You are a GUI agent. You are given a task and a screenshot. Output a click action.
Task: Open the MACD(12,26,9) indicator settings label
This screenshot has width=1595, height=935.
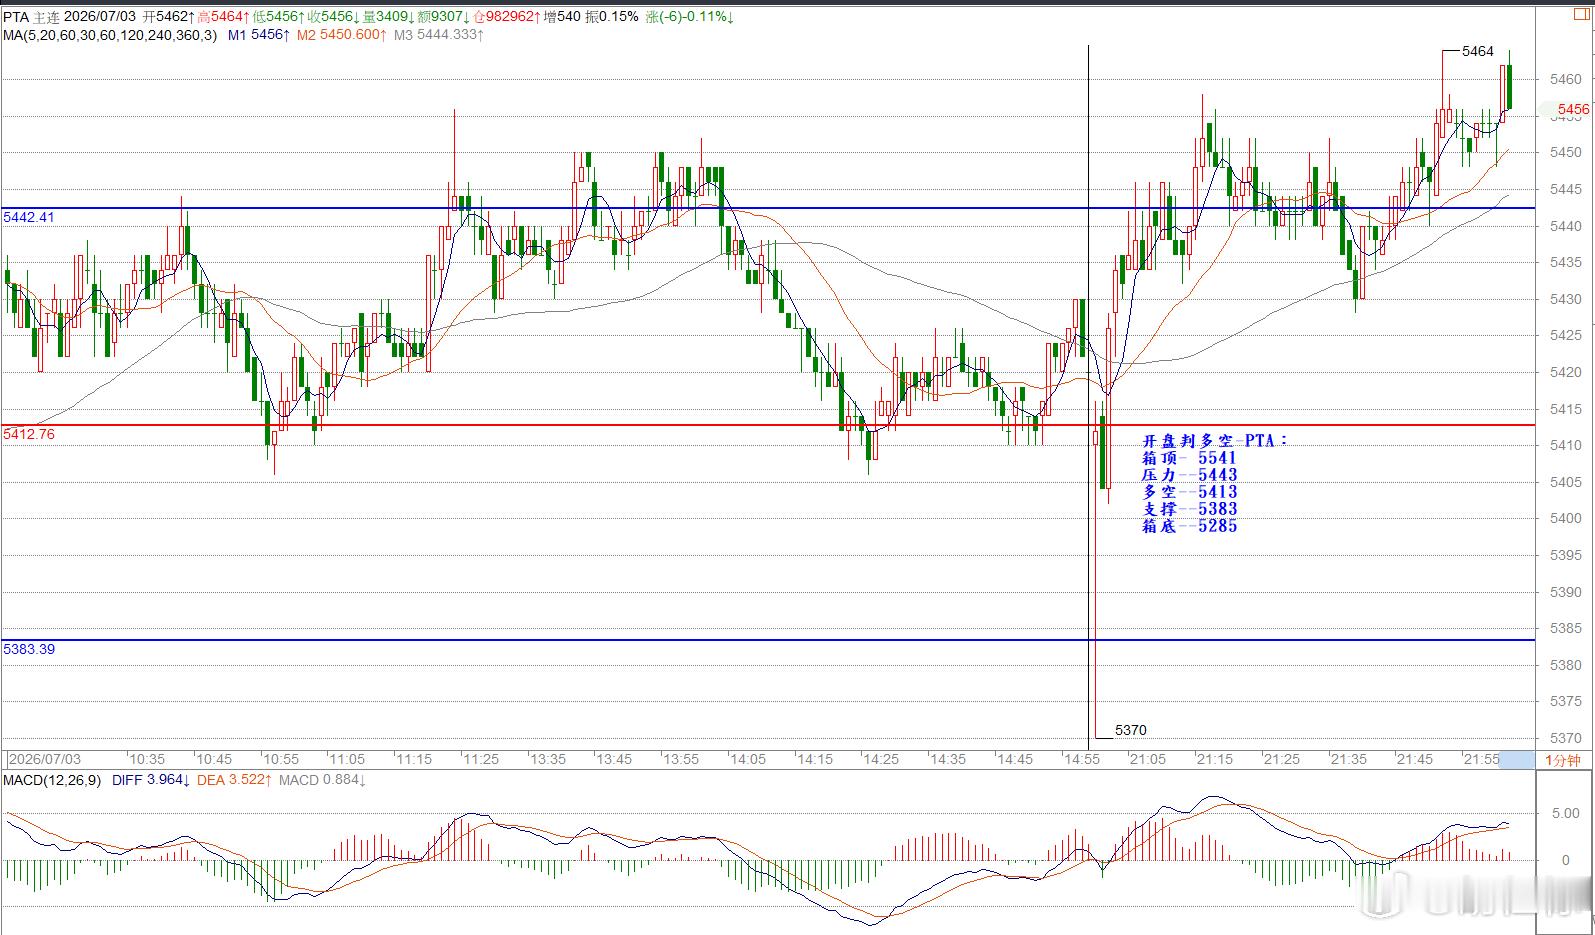point(52,780)
